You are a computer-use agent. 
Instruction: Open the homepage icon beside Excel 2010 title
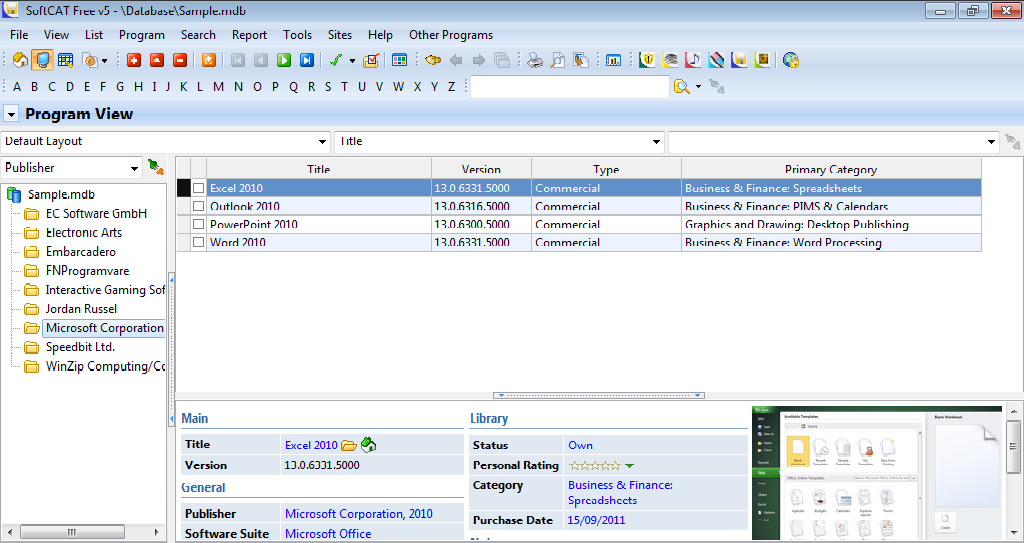368,445
